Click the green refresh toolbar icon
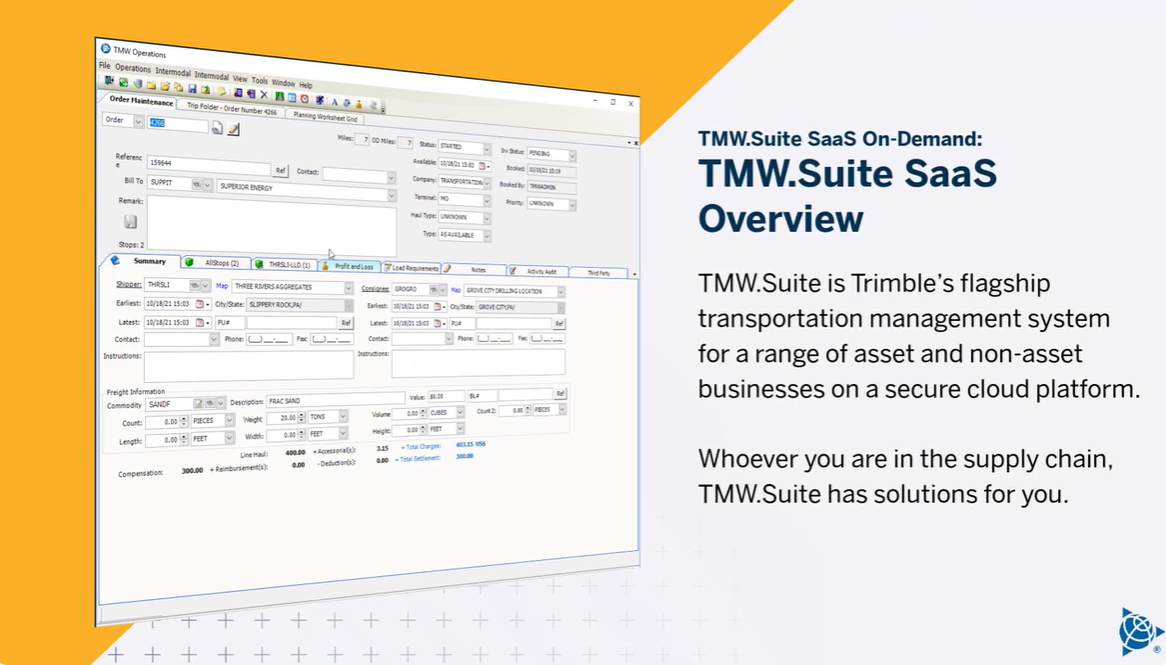 tap(123, 82)
